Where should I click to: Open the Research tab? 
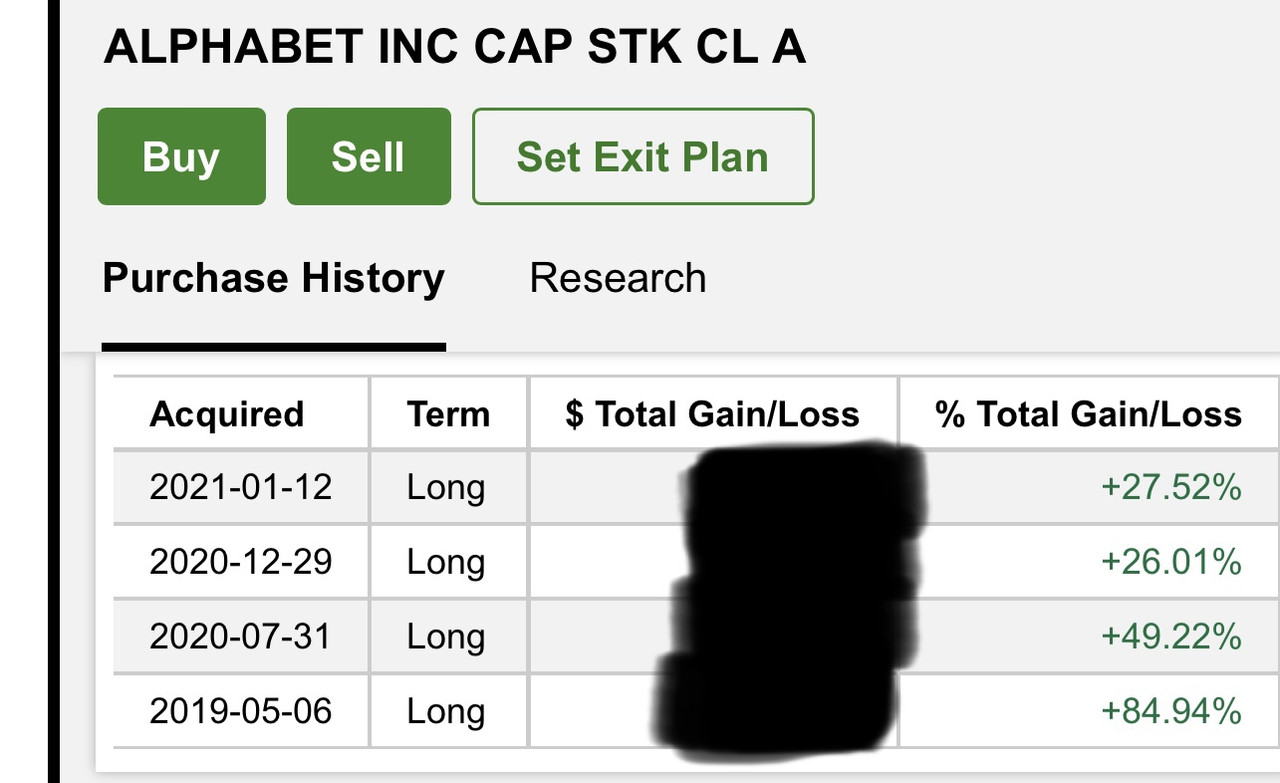(x=617, y=278)
